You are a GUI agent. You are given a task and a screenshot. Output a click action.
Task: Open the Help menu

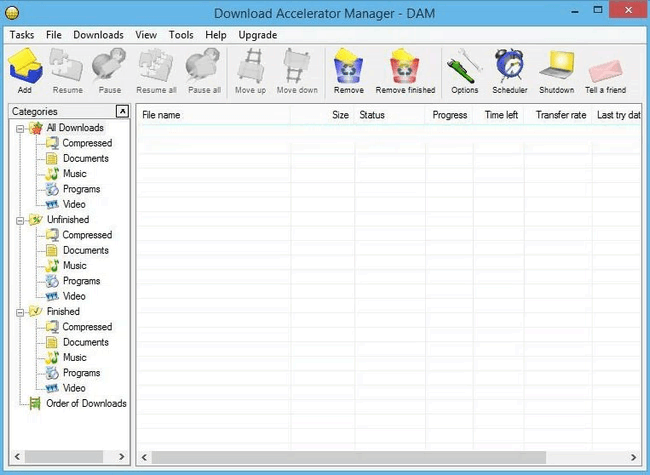[x=216, y=35]
